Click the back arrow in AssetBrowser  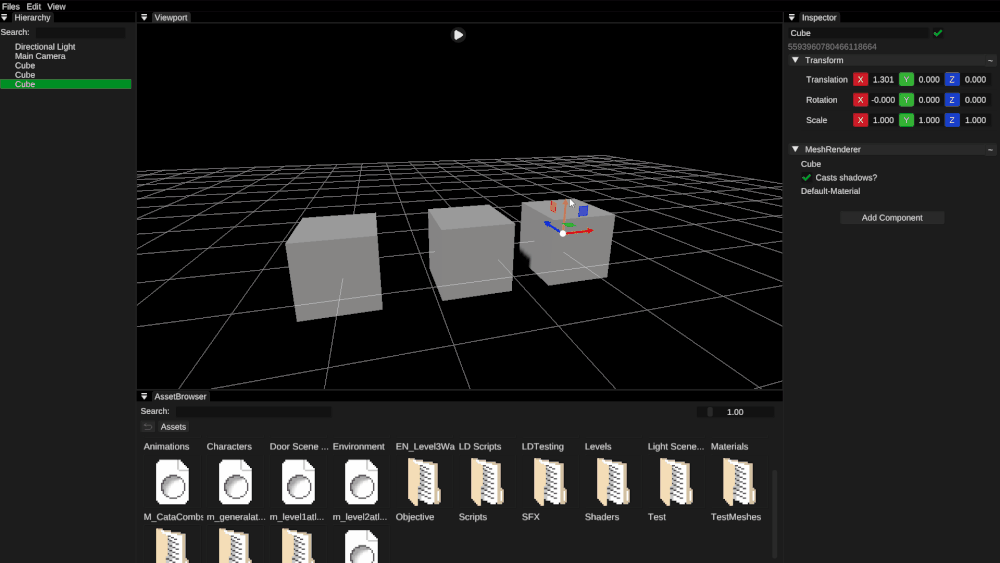point(148,427)
